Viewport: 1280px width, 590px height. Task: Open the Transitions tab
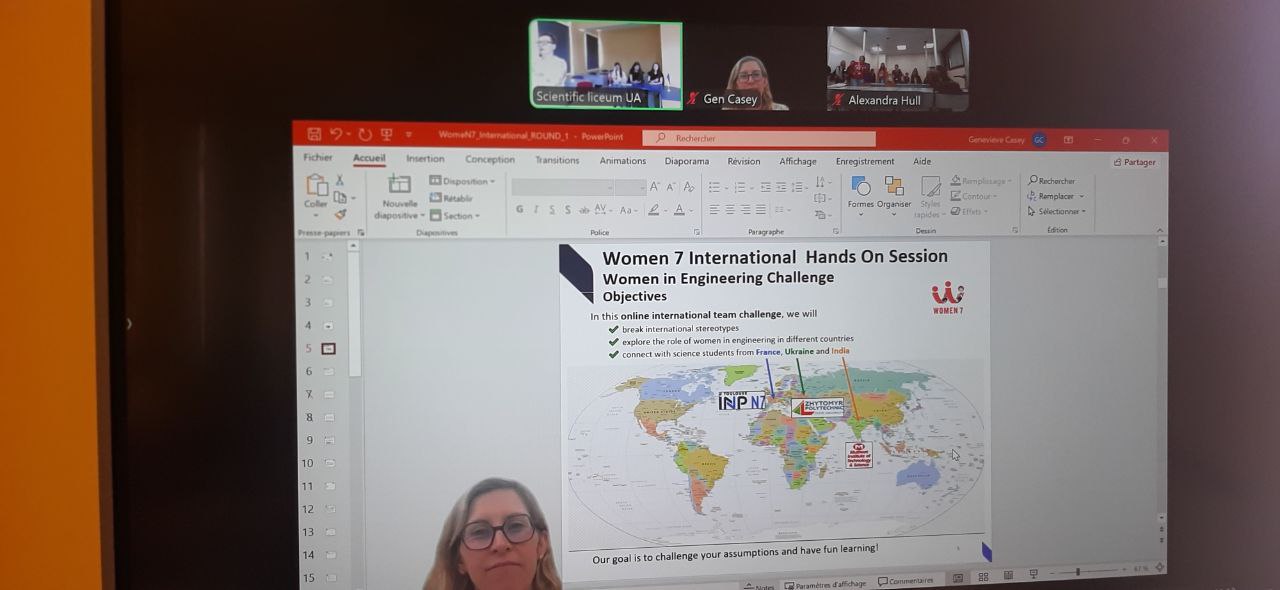[x=557, y=160]
